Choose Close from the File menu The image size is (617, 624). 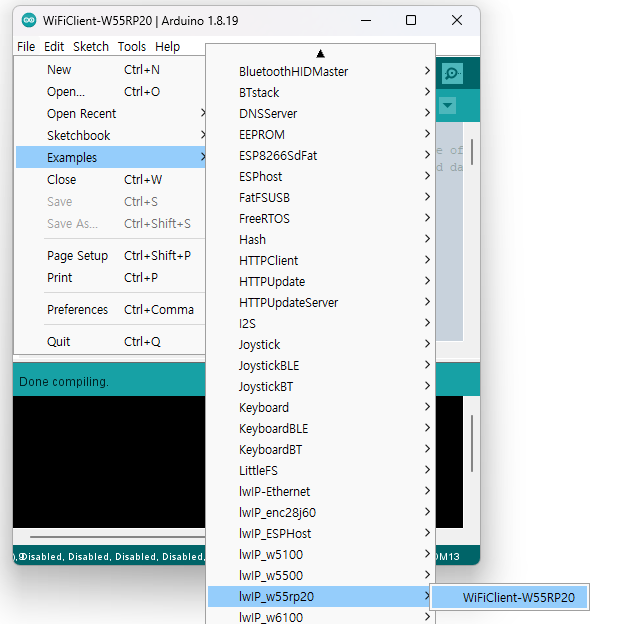pos(110,179)
